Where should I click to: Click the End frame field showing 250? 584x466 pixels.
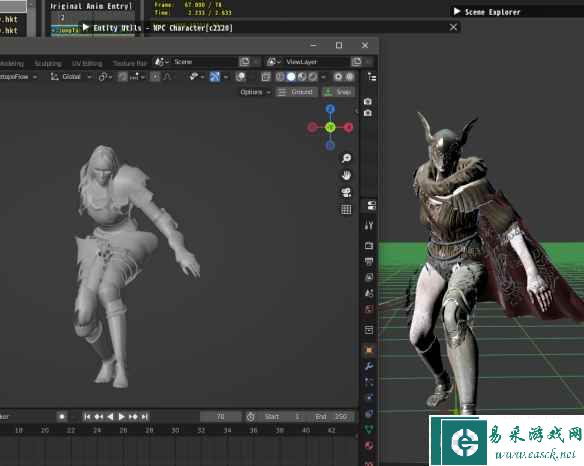click(x=331, y=416)
